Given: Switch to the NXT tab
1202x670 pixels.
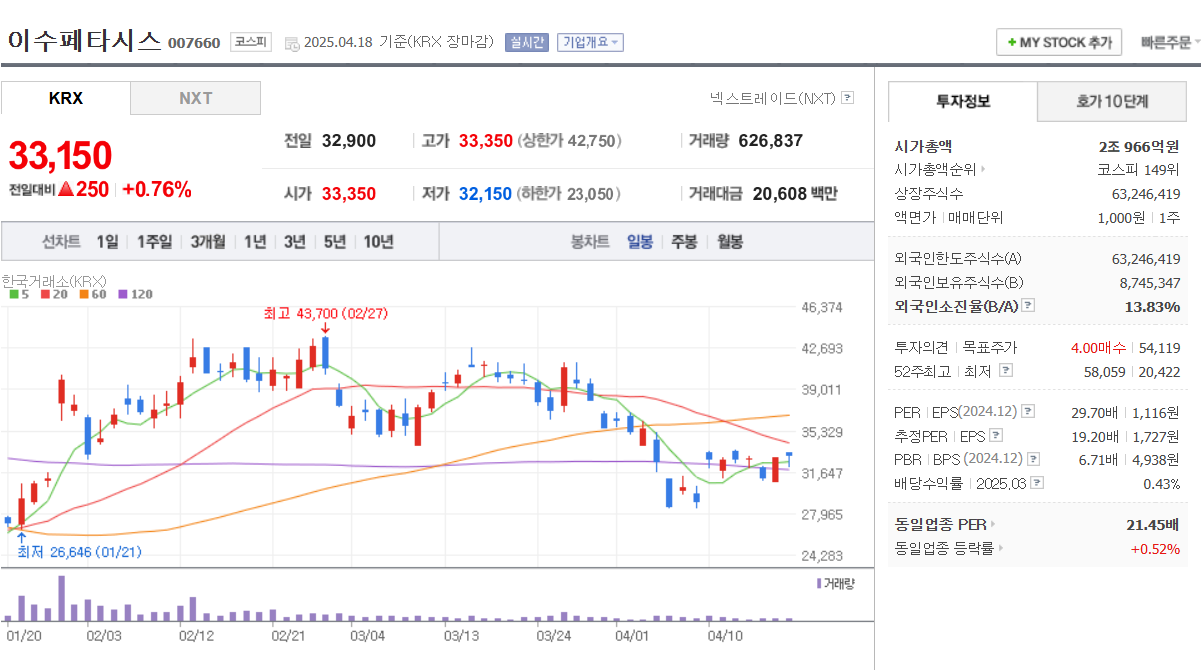Looking at the screenshot, I should coord(196,98).
